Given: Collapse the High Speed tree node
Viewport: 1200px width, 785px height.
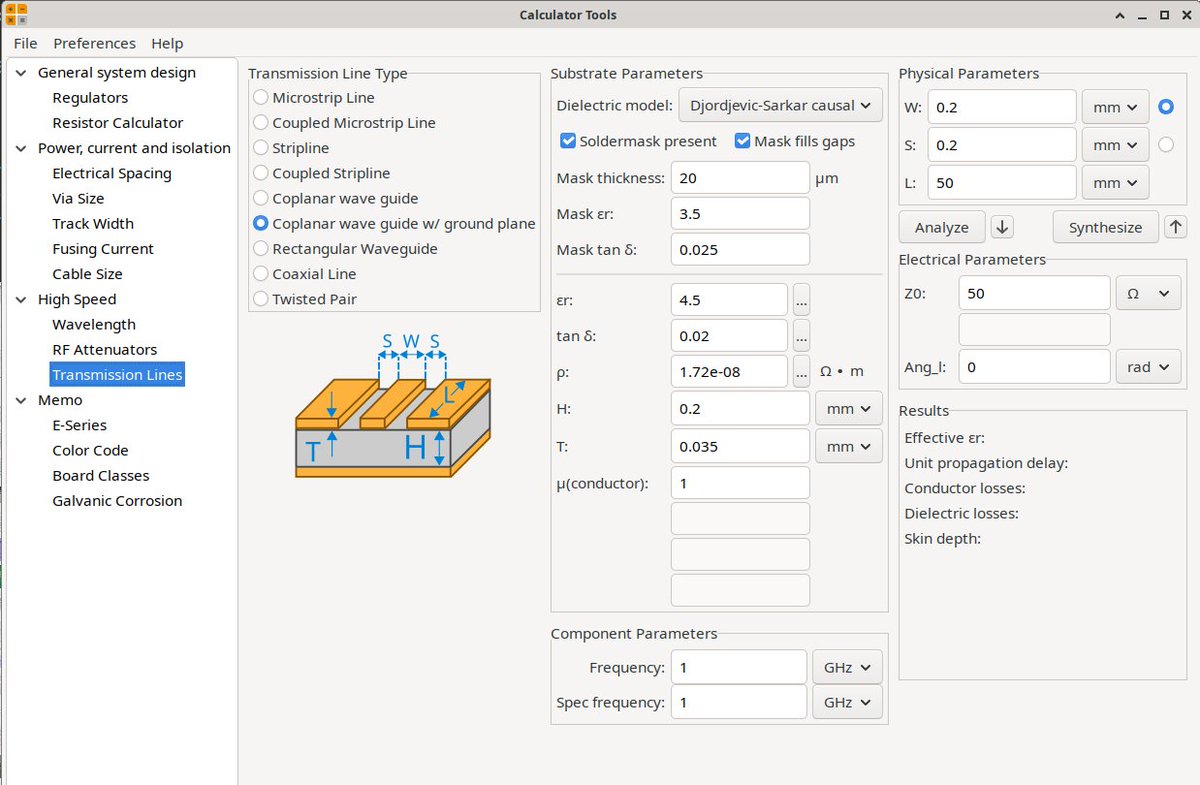Looking at the screenshot, I should click(20, 299).
